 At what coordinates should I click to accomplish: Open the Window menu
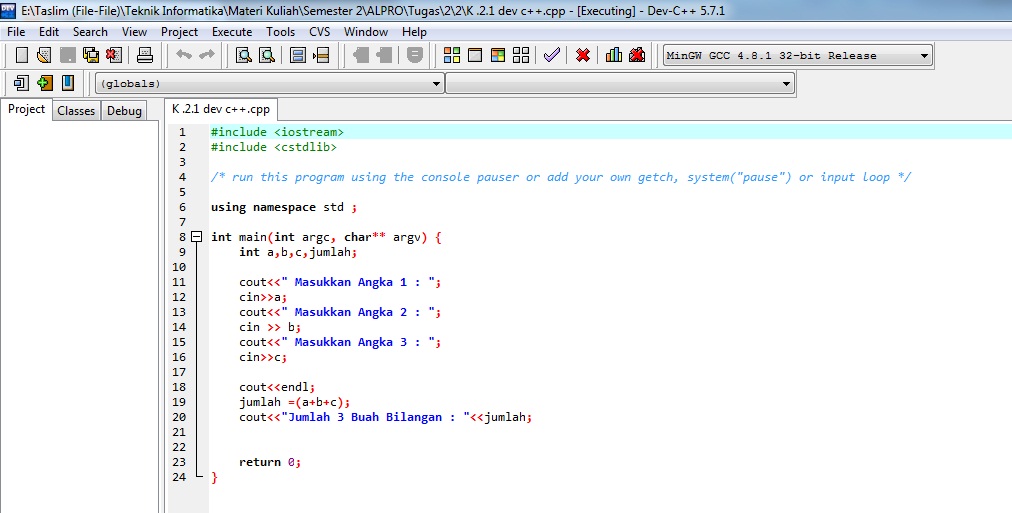[366, 32]
